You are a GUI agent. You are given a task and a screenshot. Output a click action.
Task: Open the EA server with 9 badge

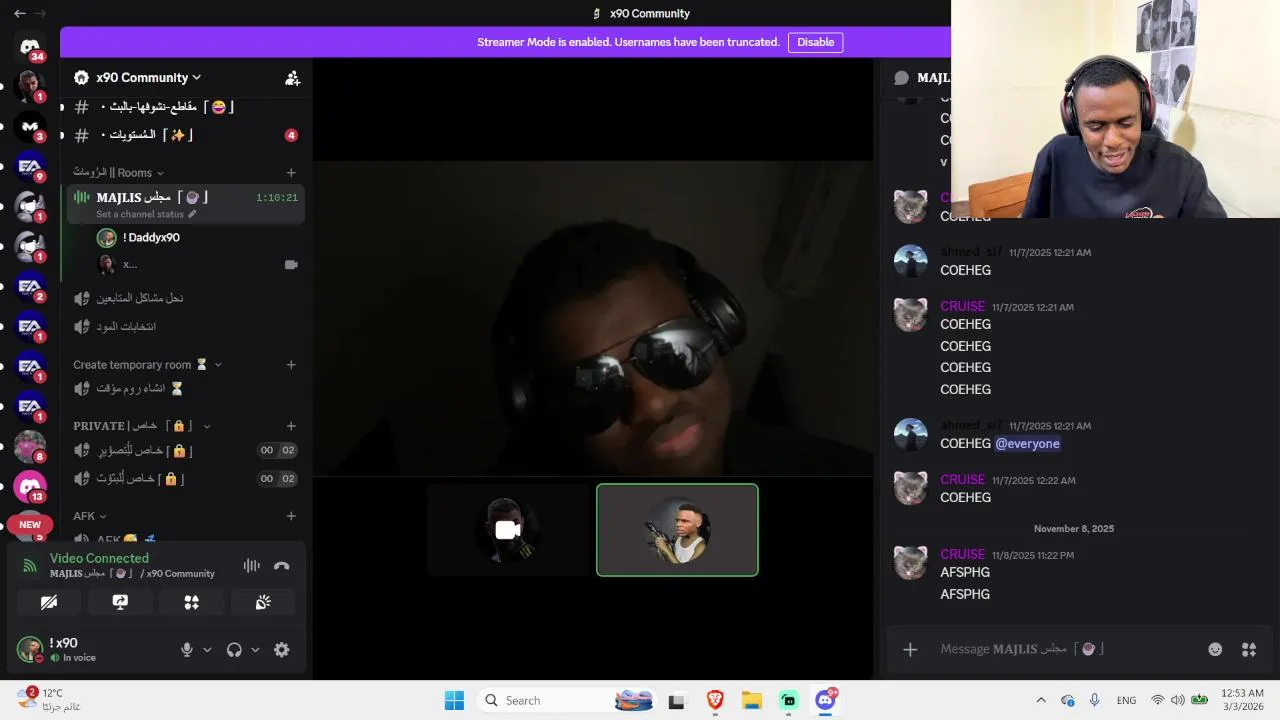tap(30, 167)
